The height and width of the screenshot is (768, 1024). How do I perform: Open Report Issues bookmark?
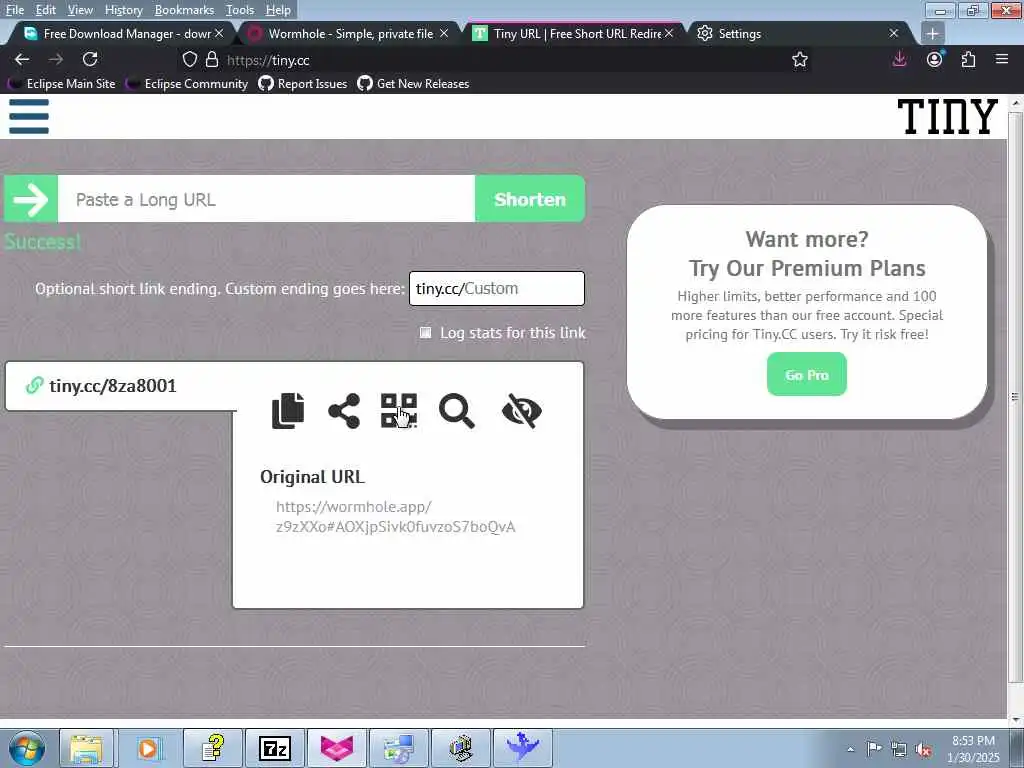[x=303, y=84]
